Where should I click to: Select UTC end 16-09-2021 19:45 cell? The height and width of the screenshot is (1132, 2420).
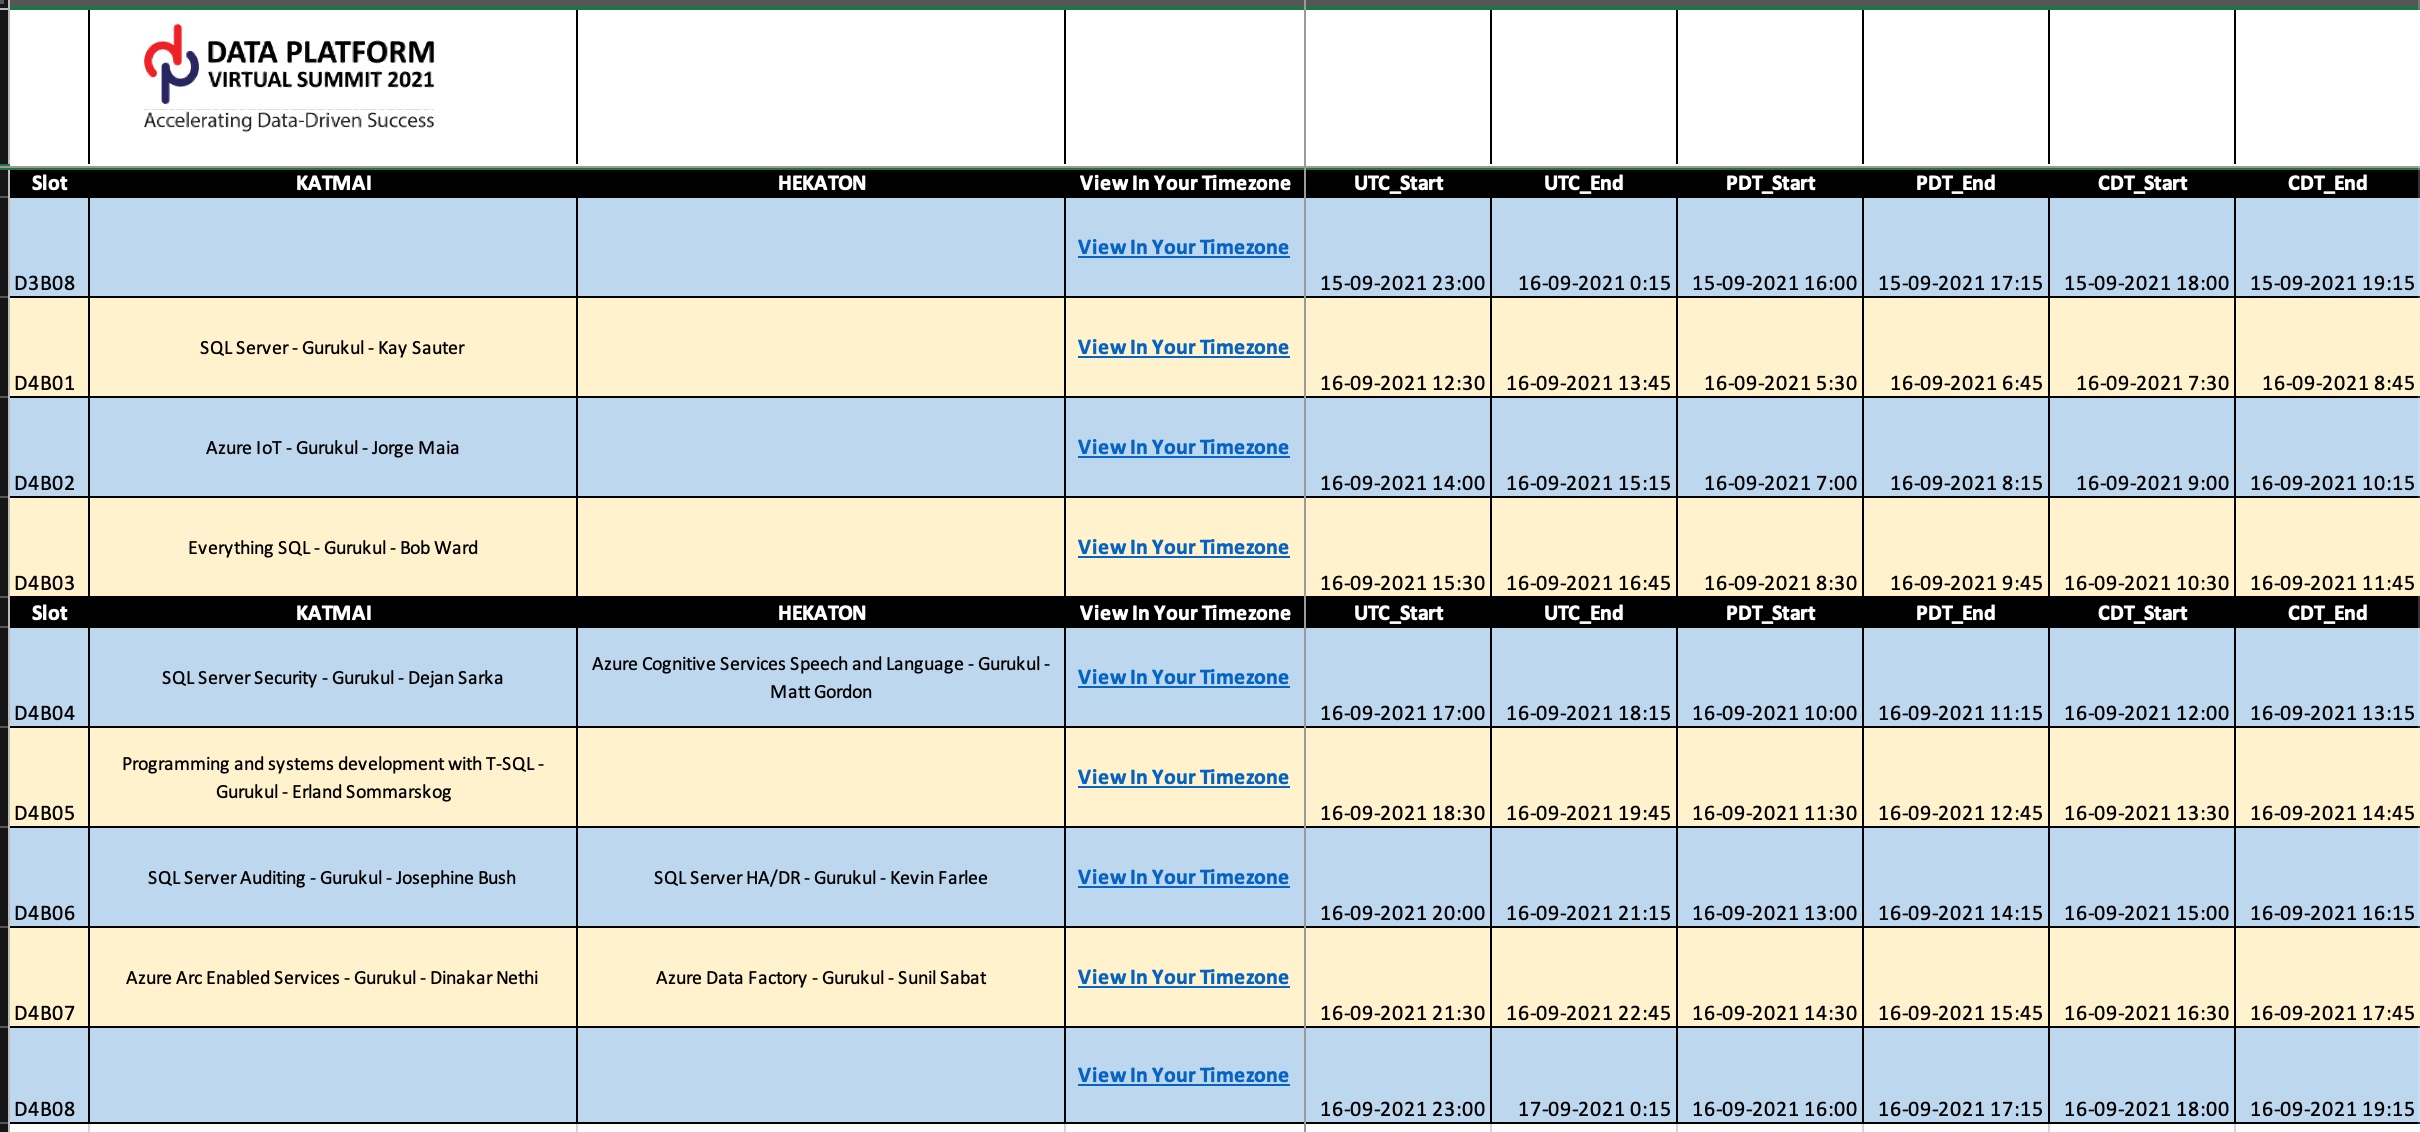click(x=1584, y=777)
